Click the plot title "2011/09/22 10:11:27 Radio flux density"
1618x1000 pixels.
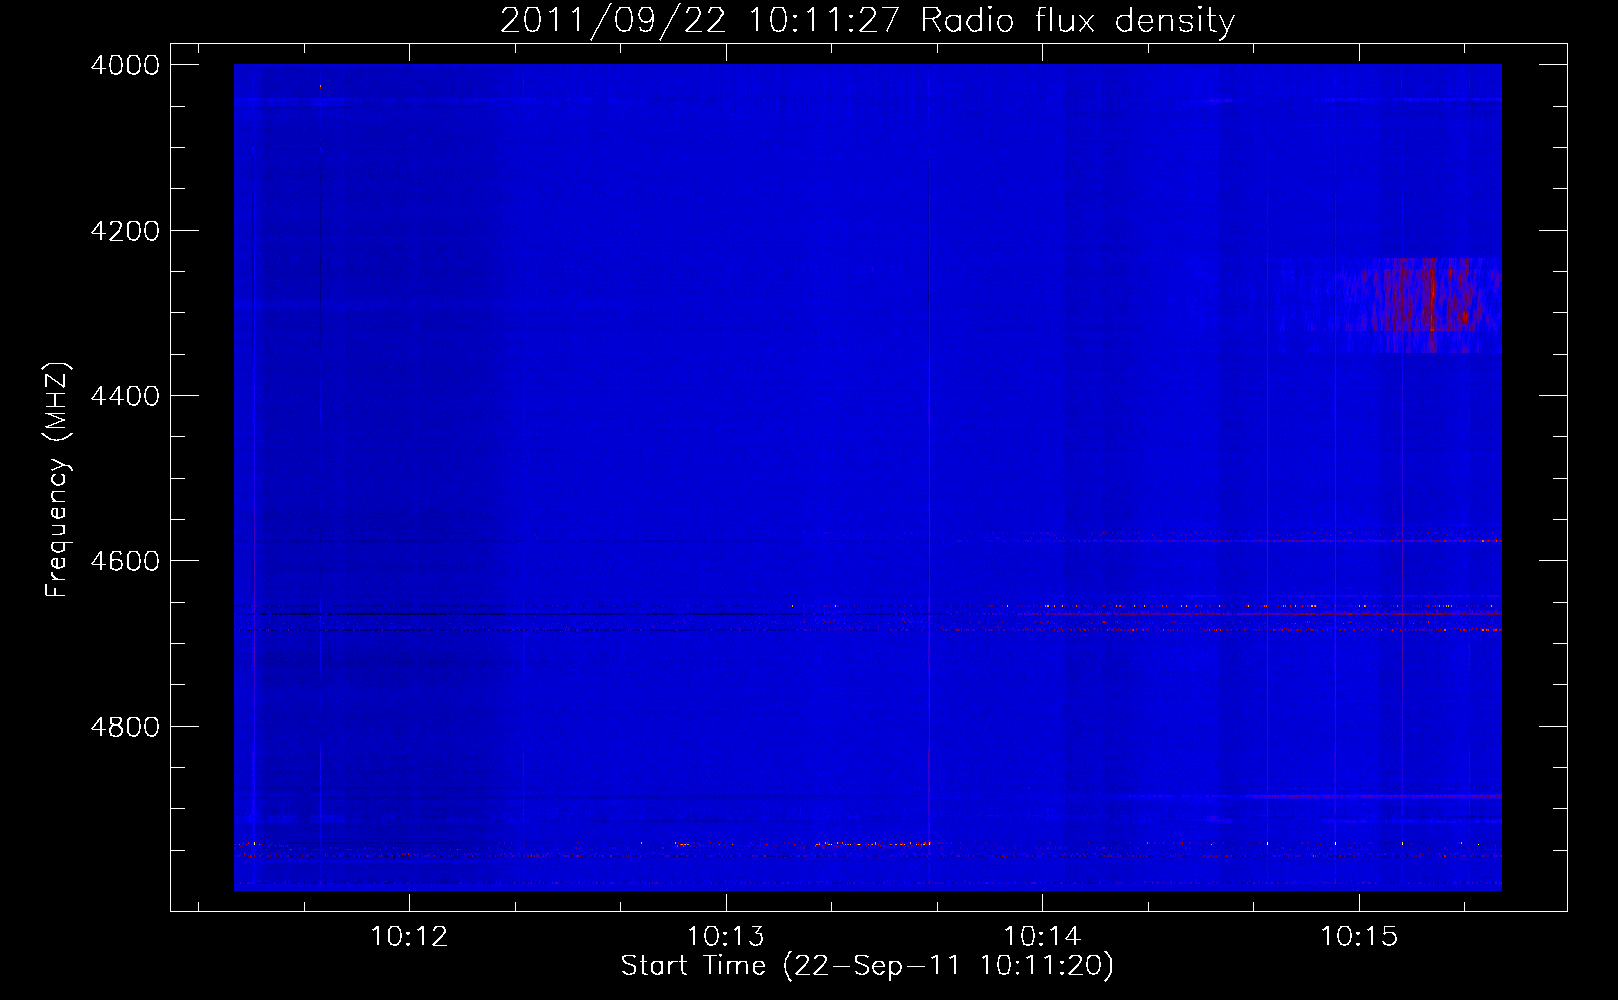point(867,21)
